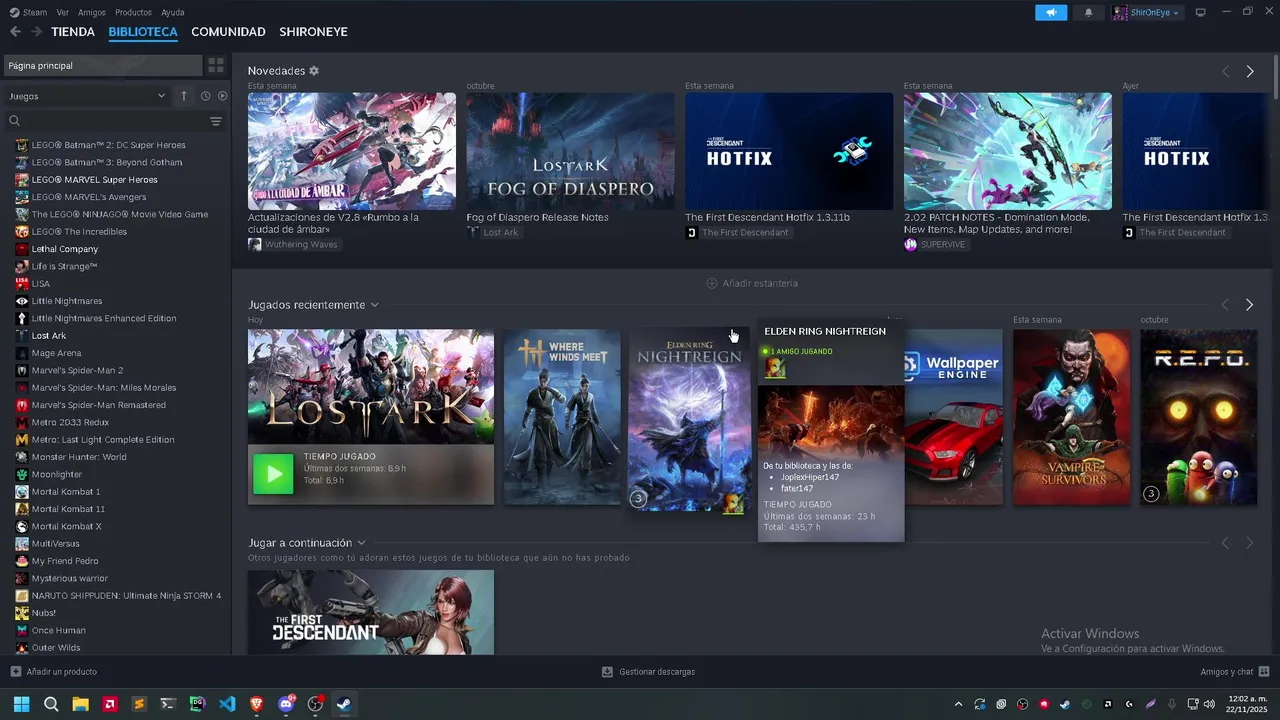The width and height of the screenshot is (1280, 720).
Task: Open Fog of Diaspero Release Notes thumbnail
Action: (570, 151)
